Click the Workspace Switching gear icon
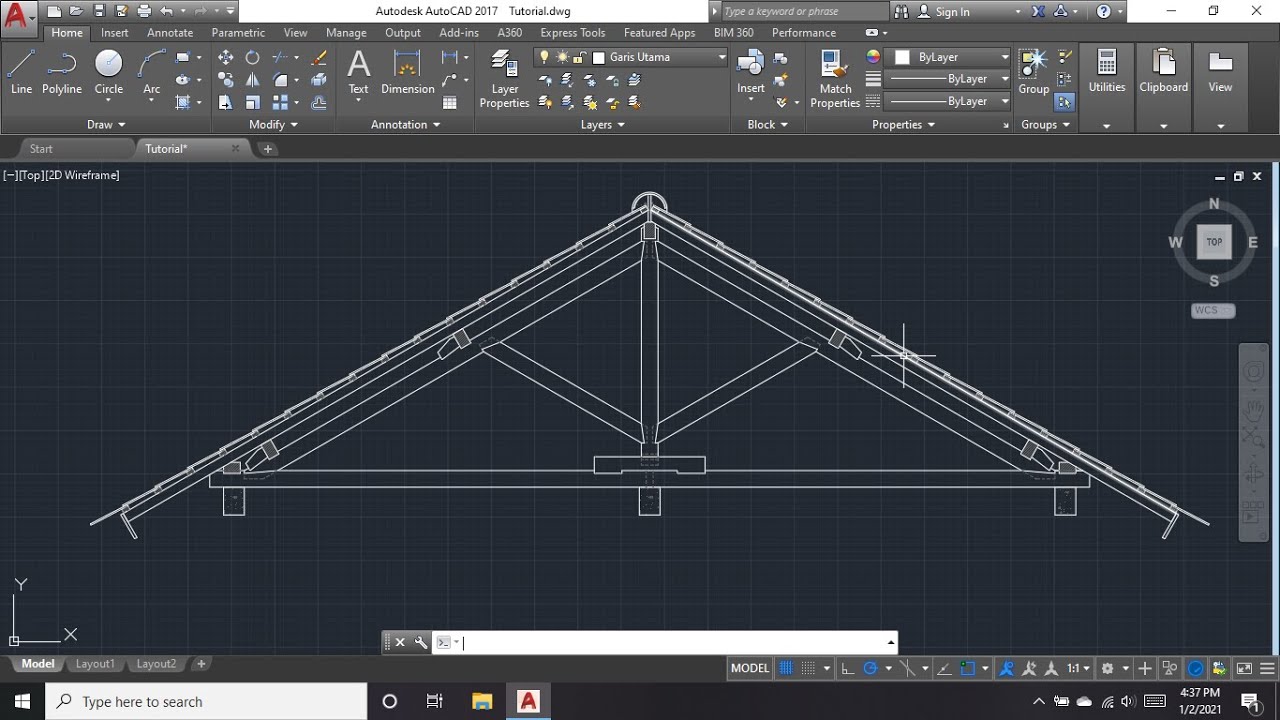 click(1108, 668)
